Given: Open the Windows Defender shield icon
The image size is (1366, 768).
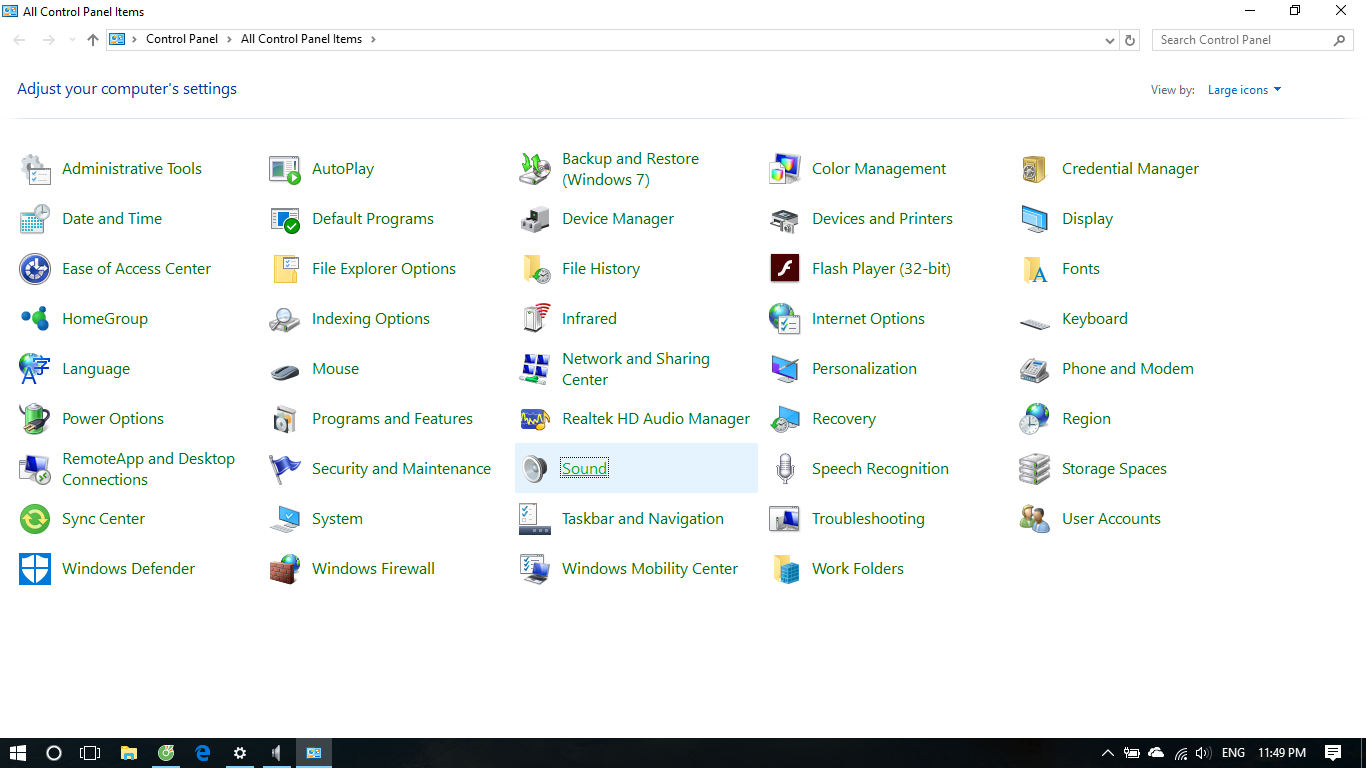Looking at the screenshot, I should (x=35, y=569).
